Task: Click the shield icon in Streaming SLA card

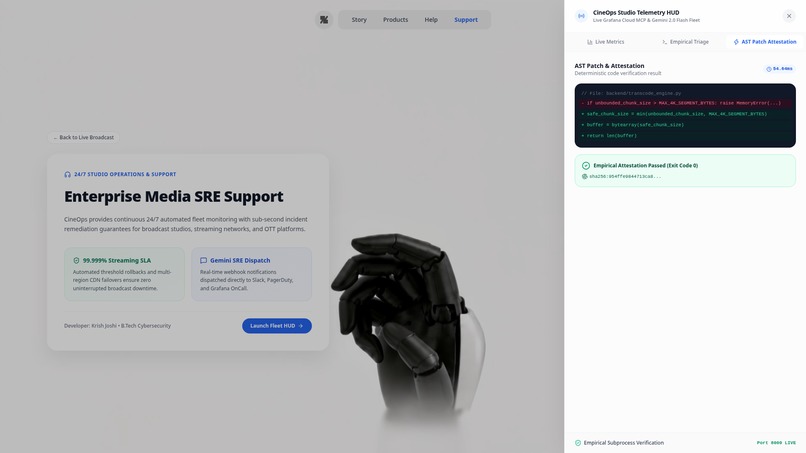Action: [76, 261]
